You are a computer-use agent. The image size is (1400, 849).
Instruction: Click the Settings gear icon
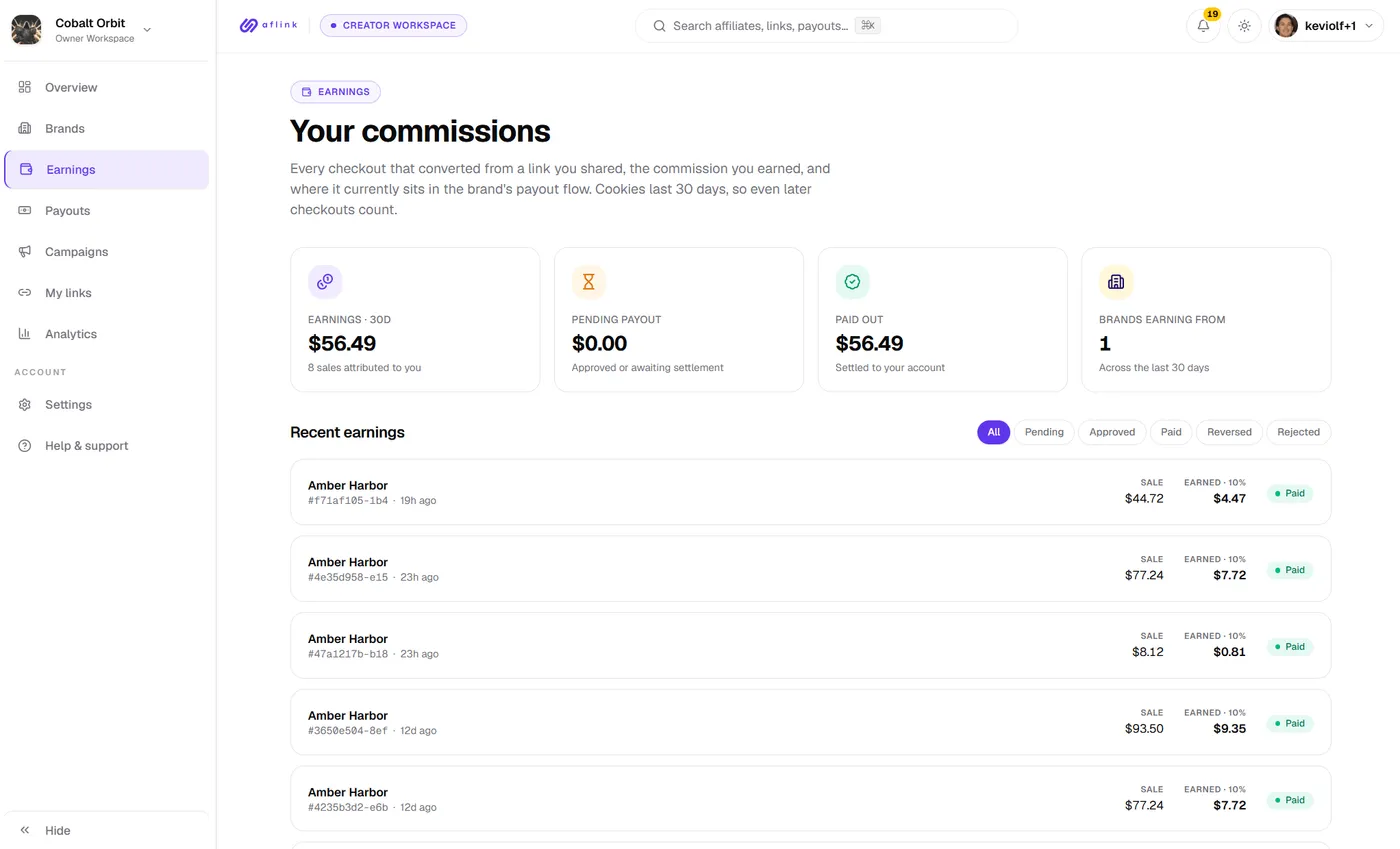(25, 405)
